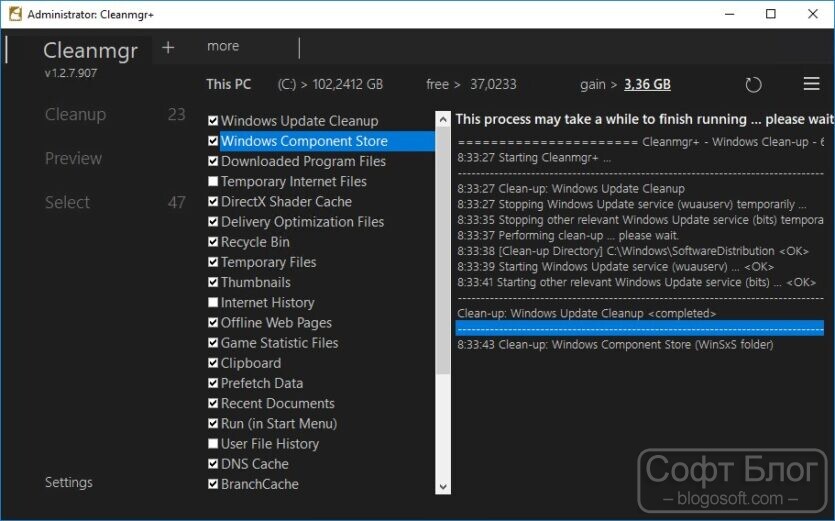Click the cleanup list scrollbar thumb
This screenshot has height=521, width=835.
[x=443, y=250]
